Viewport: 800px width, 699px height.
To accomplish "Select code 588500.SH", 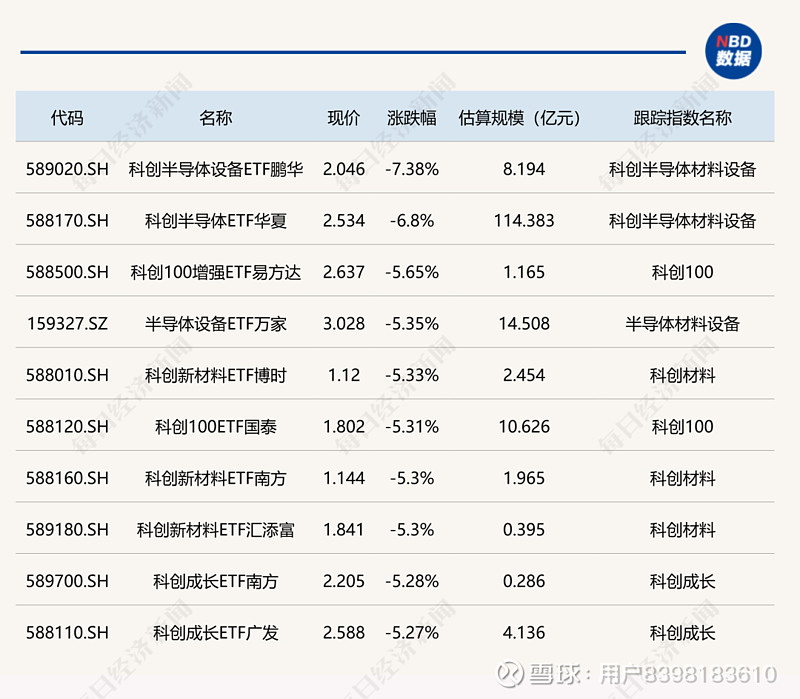I will [x=67, y=272].
